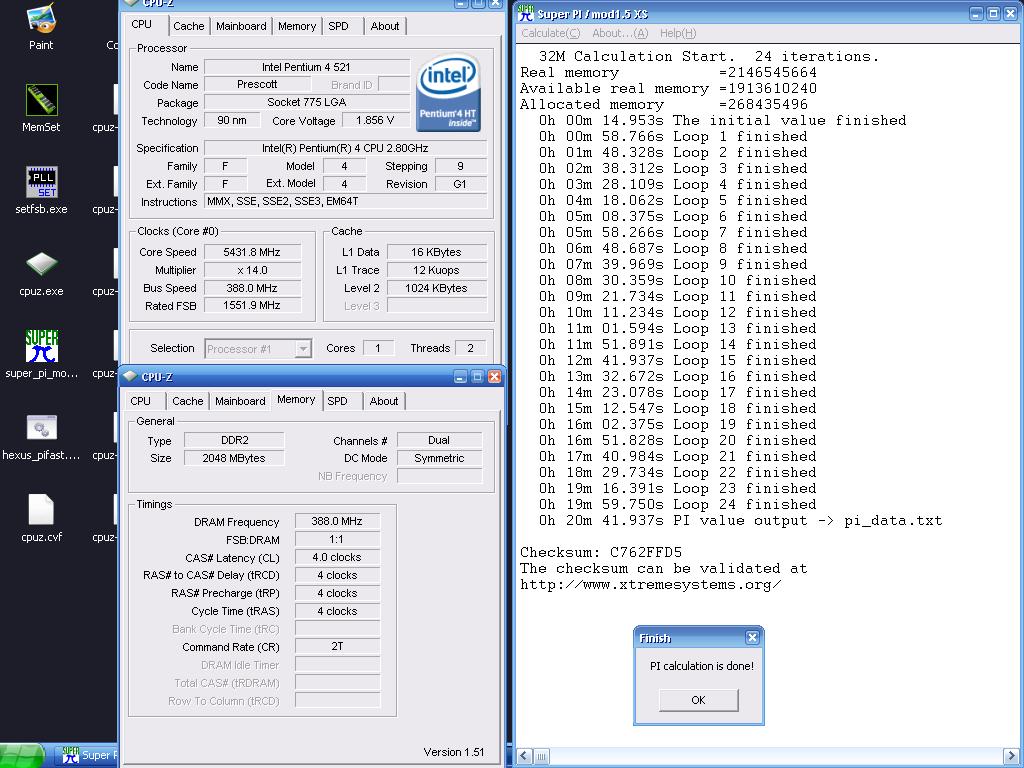Click the FSB:DRAM 1:1 value
The width and height of the screenshot is (1024, 768).
[x=337, y=539]
